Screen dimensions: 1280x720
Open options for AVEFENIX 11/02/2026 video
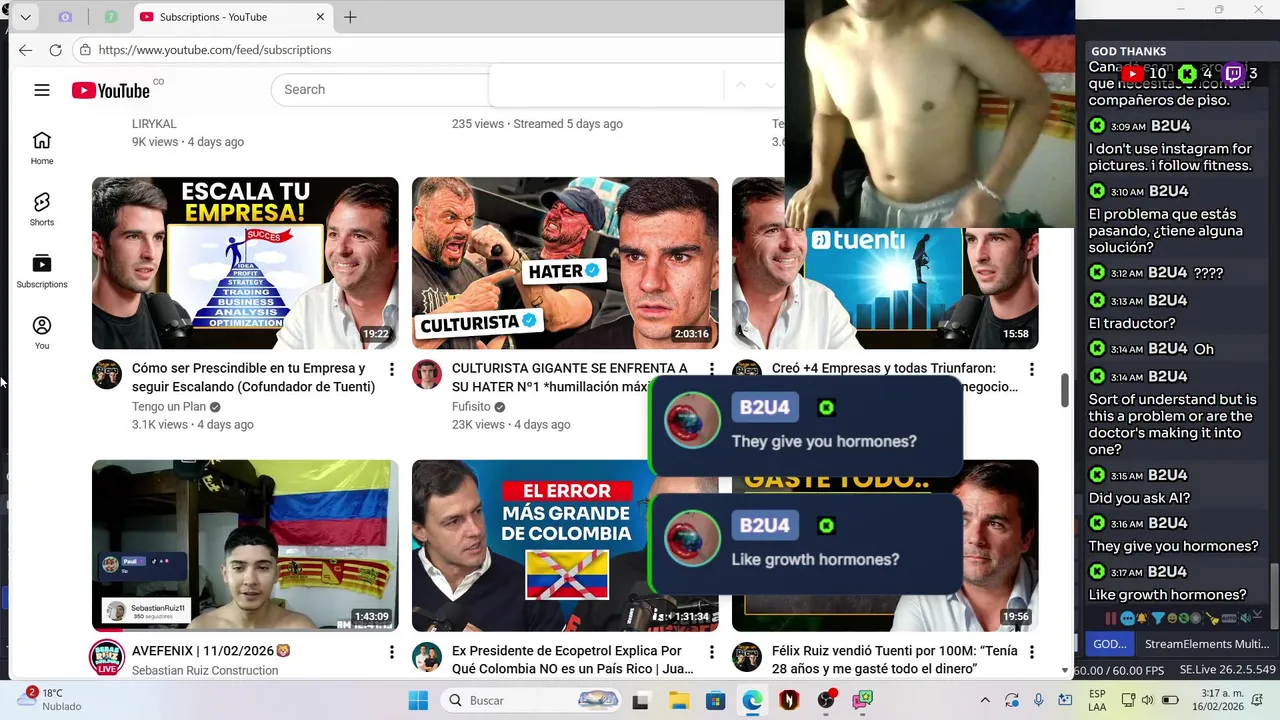tap(391, 652)
